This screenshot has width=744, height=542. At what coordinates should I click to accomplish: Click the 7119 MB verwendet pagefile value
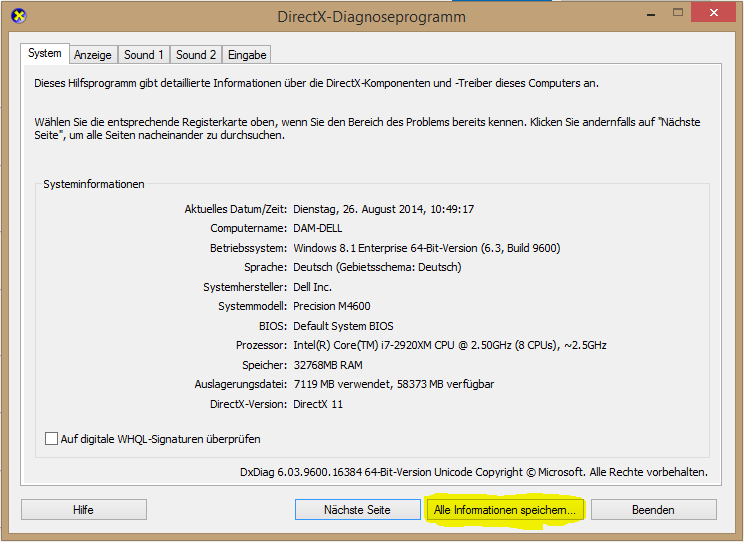(393, 384)
